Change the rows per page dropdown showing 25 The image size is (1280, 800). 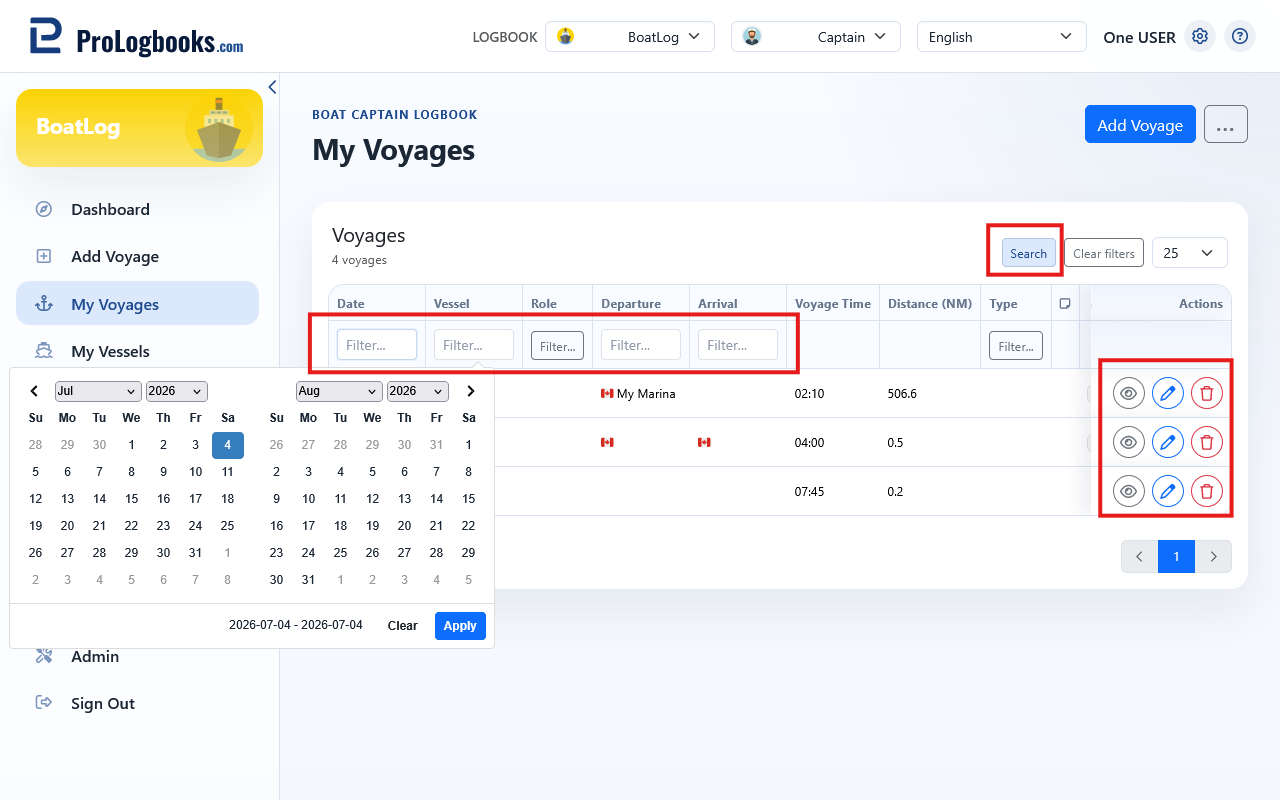pos(1190,253)
